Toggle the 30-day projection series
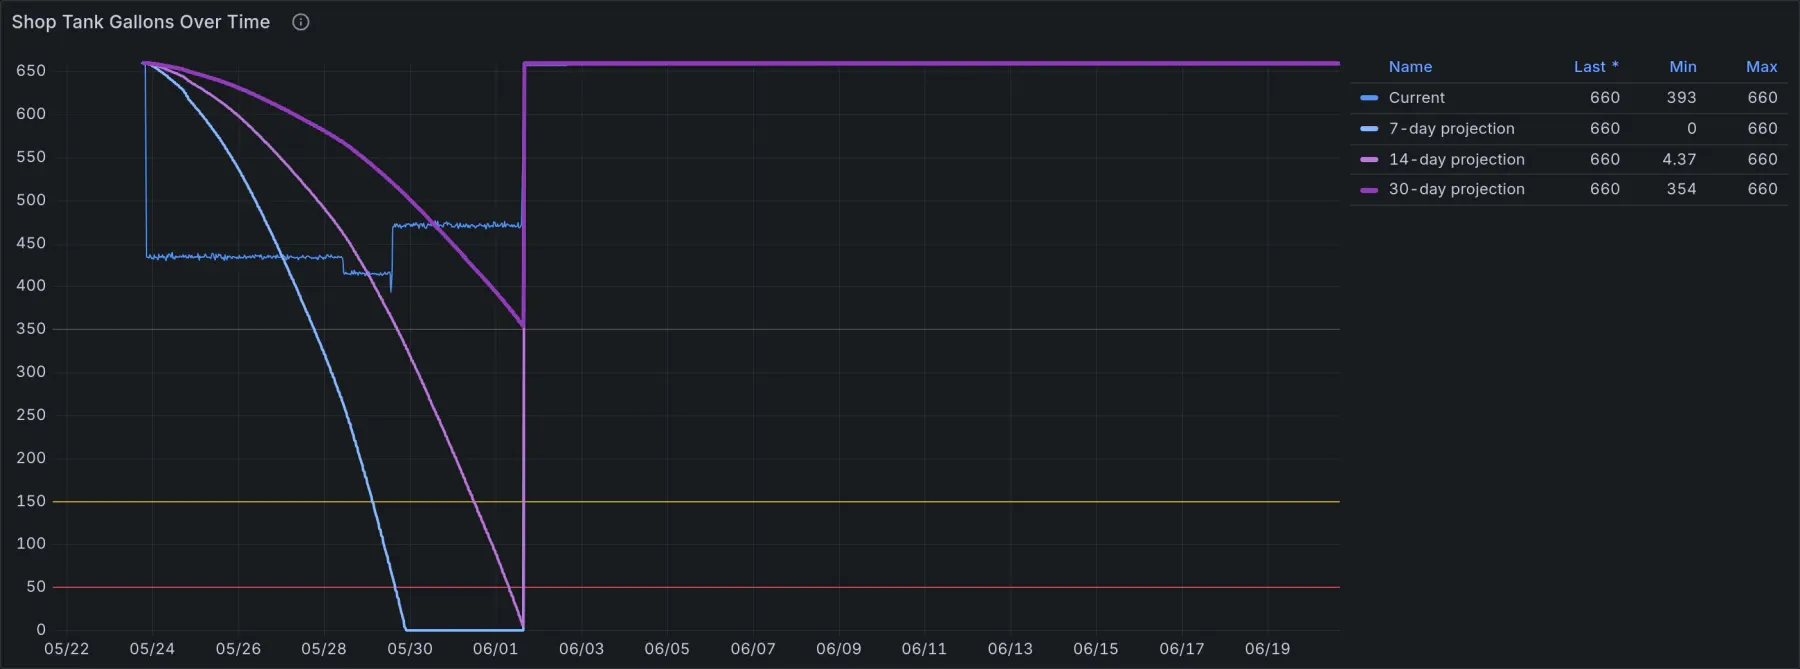This screenshot has height=669, width=1800. [x=1456, y=189]
